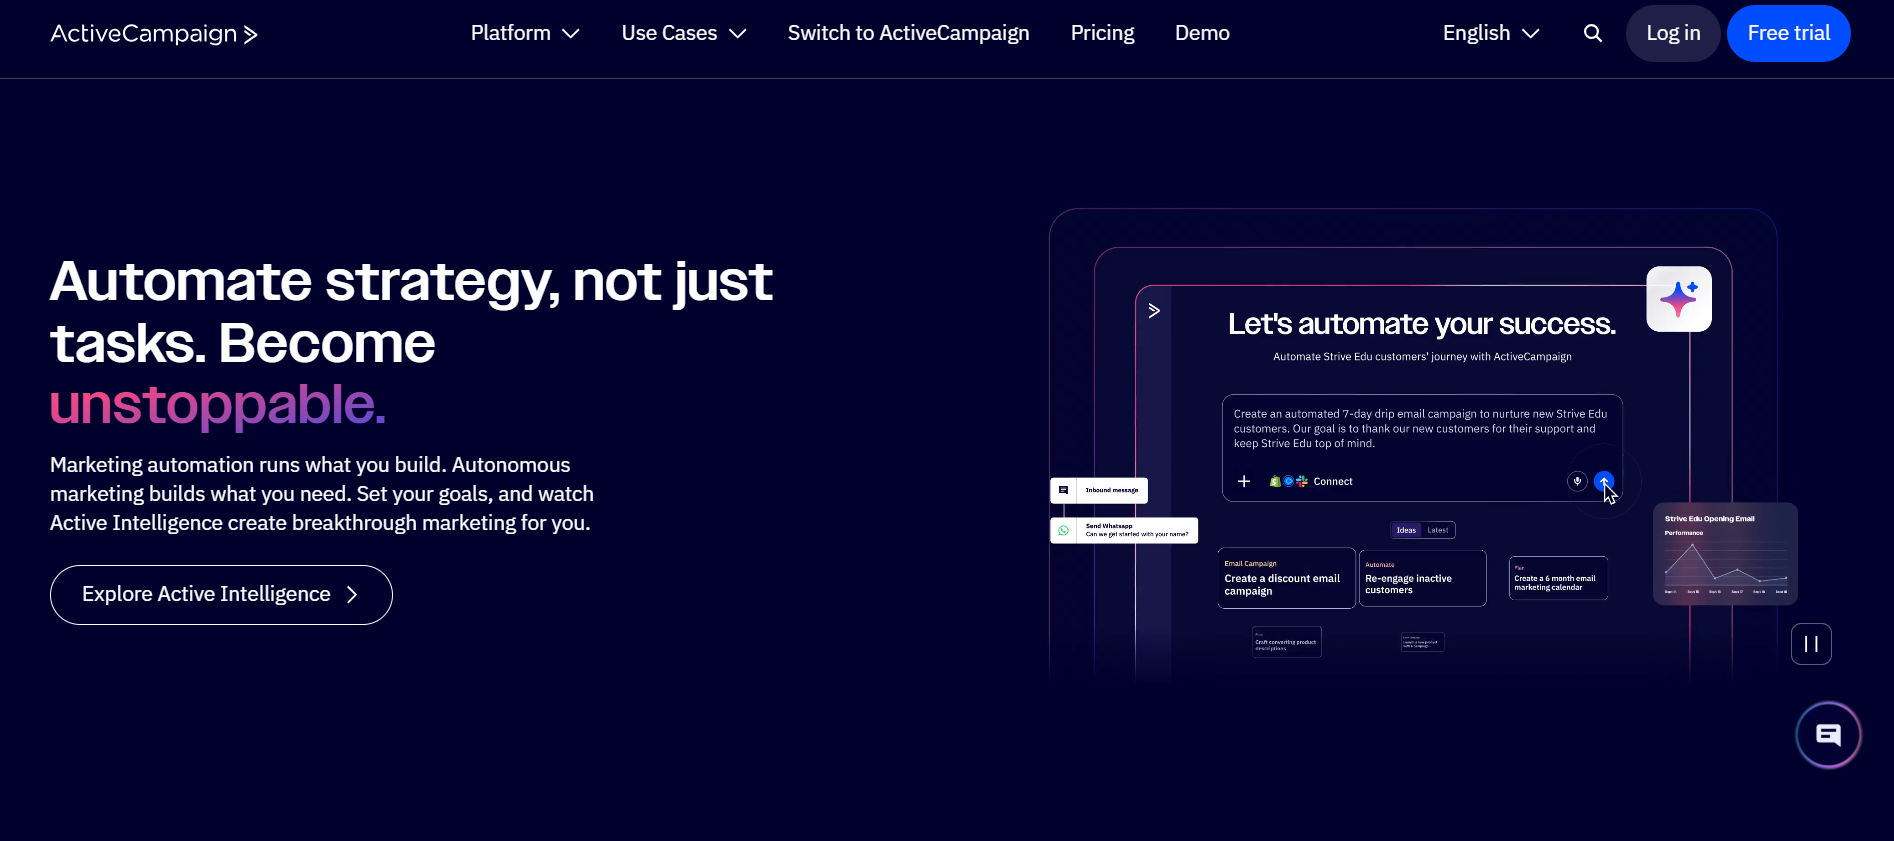
Task: Click the ActiveCampaign logo
Action: [x=154, y=34]
